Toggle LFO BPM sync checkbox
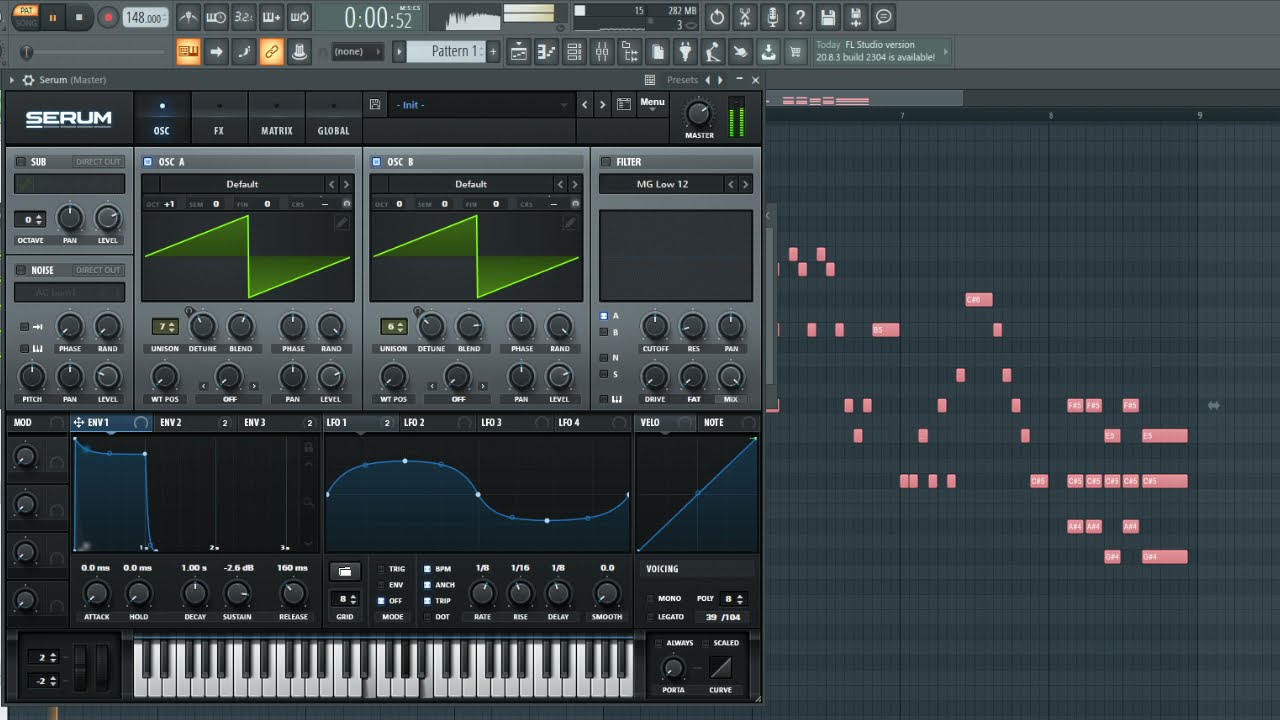Image resolution: width=1280 pixels, height=720 pixels. [x=428, y=569]
